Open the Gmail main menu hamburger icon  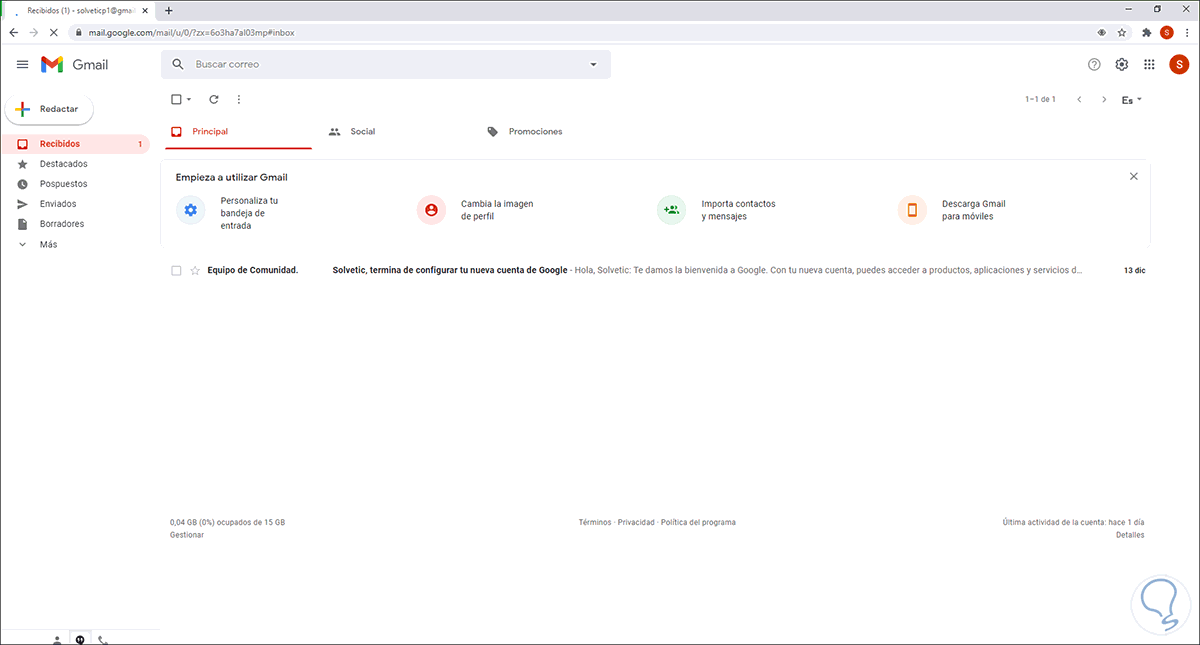pyautogui.click(x=22, y=64)
